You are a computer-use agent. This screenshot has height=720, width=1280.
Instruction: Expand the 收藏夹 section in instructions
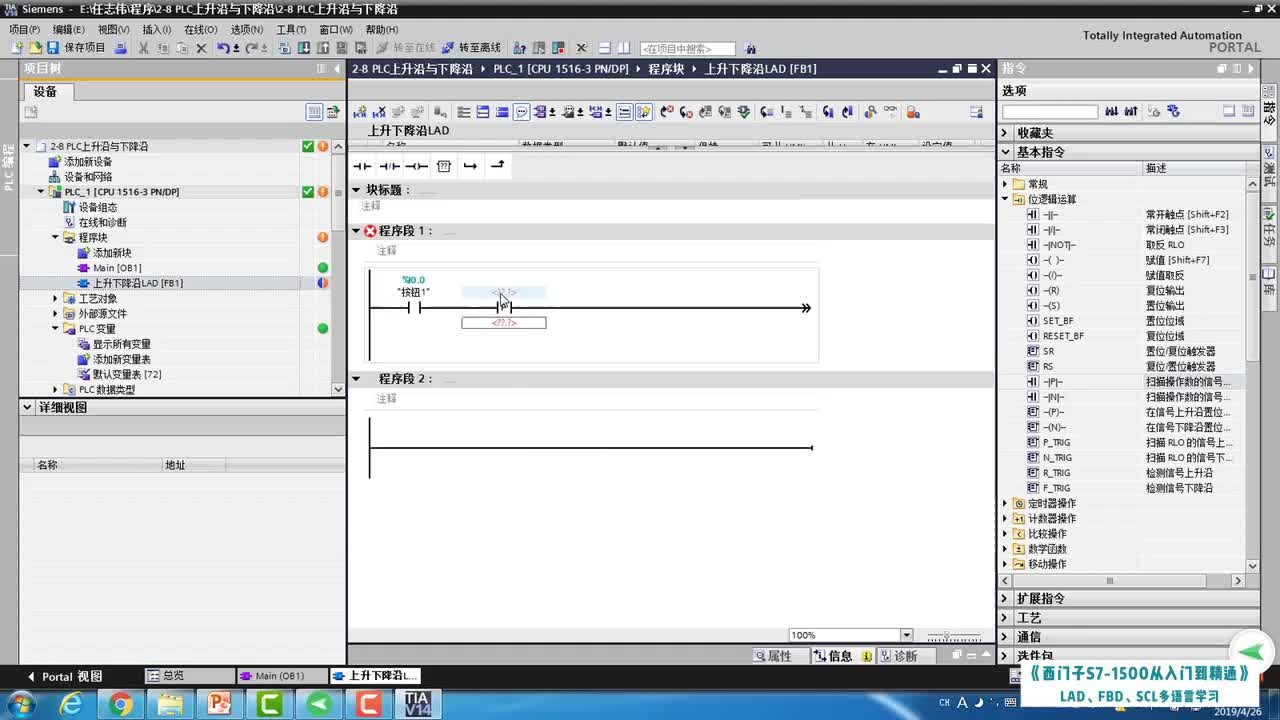[x=1005, y=133]
